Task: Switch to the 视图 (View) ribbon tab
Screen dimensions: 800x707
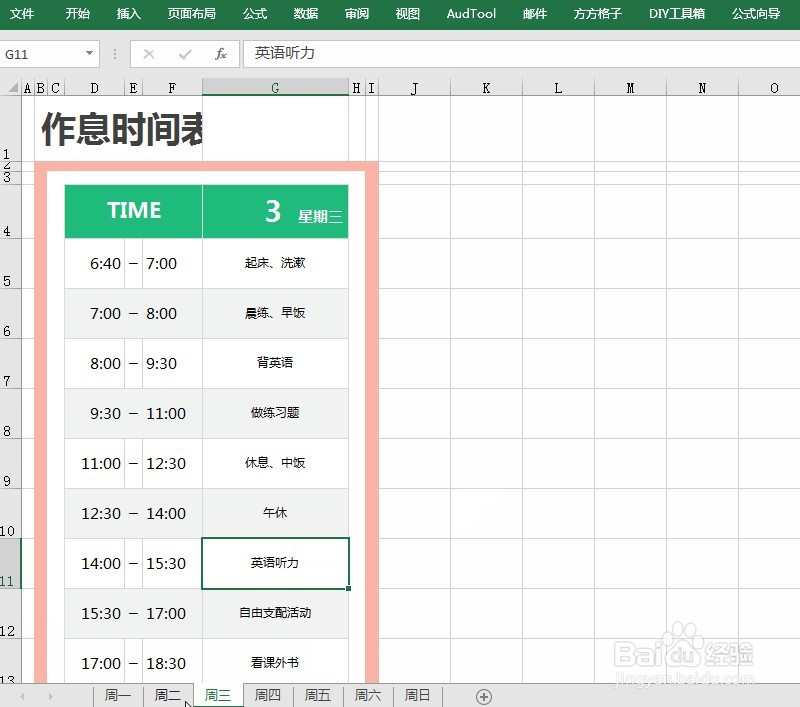Action: [x=407, y=14]
